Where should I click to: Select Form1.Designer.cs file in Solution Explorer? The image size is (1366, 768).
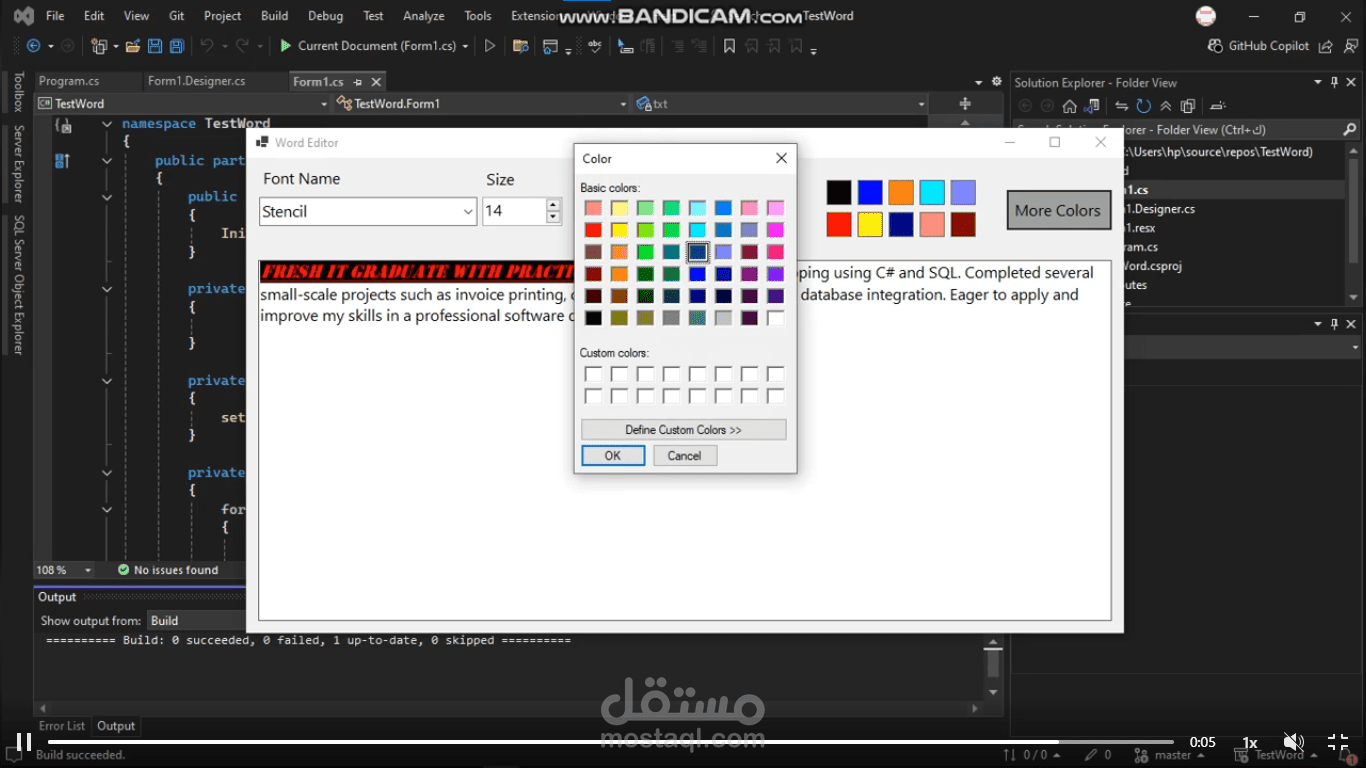click(x=1158, y=209)
